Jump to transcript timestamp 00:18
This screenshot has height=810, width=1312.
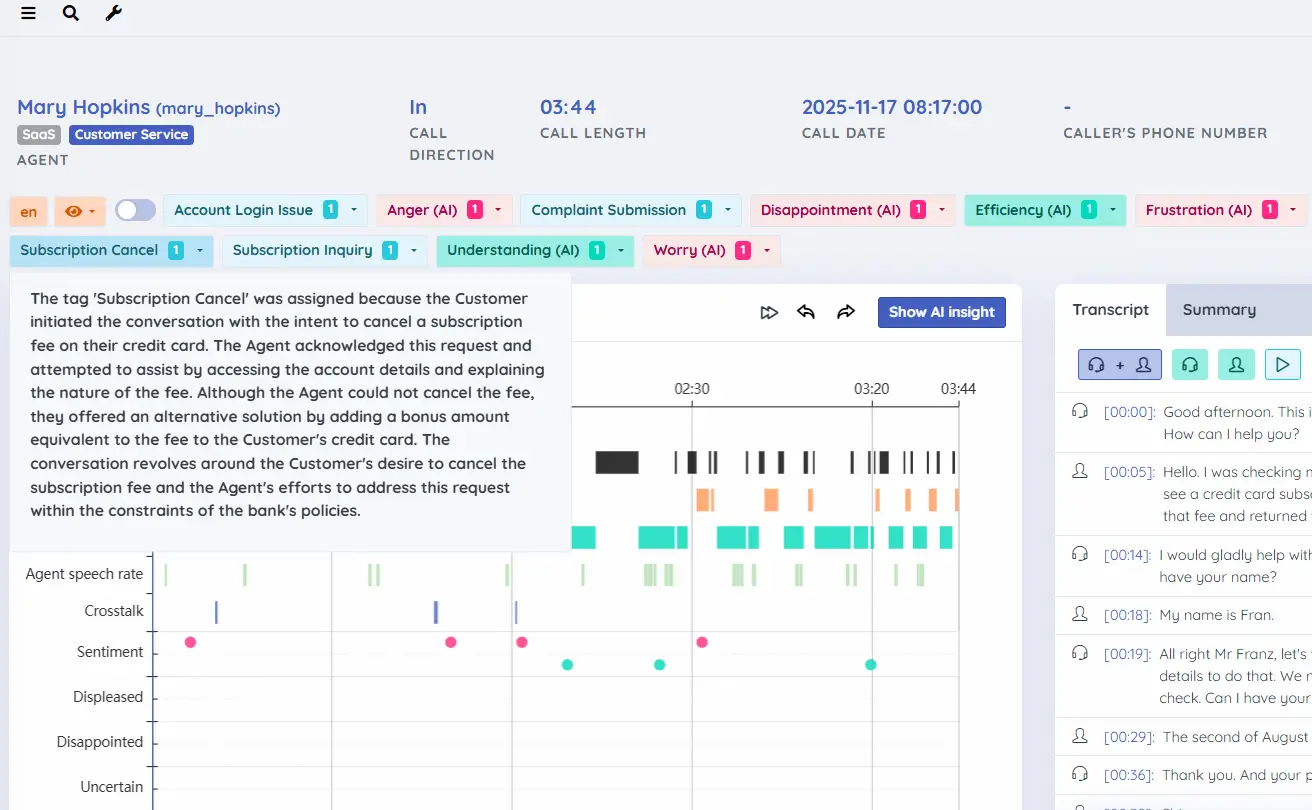pos(1128,615)
